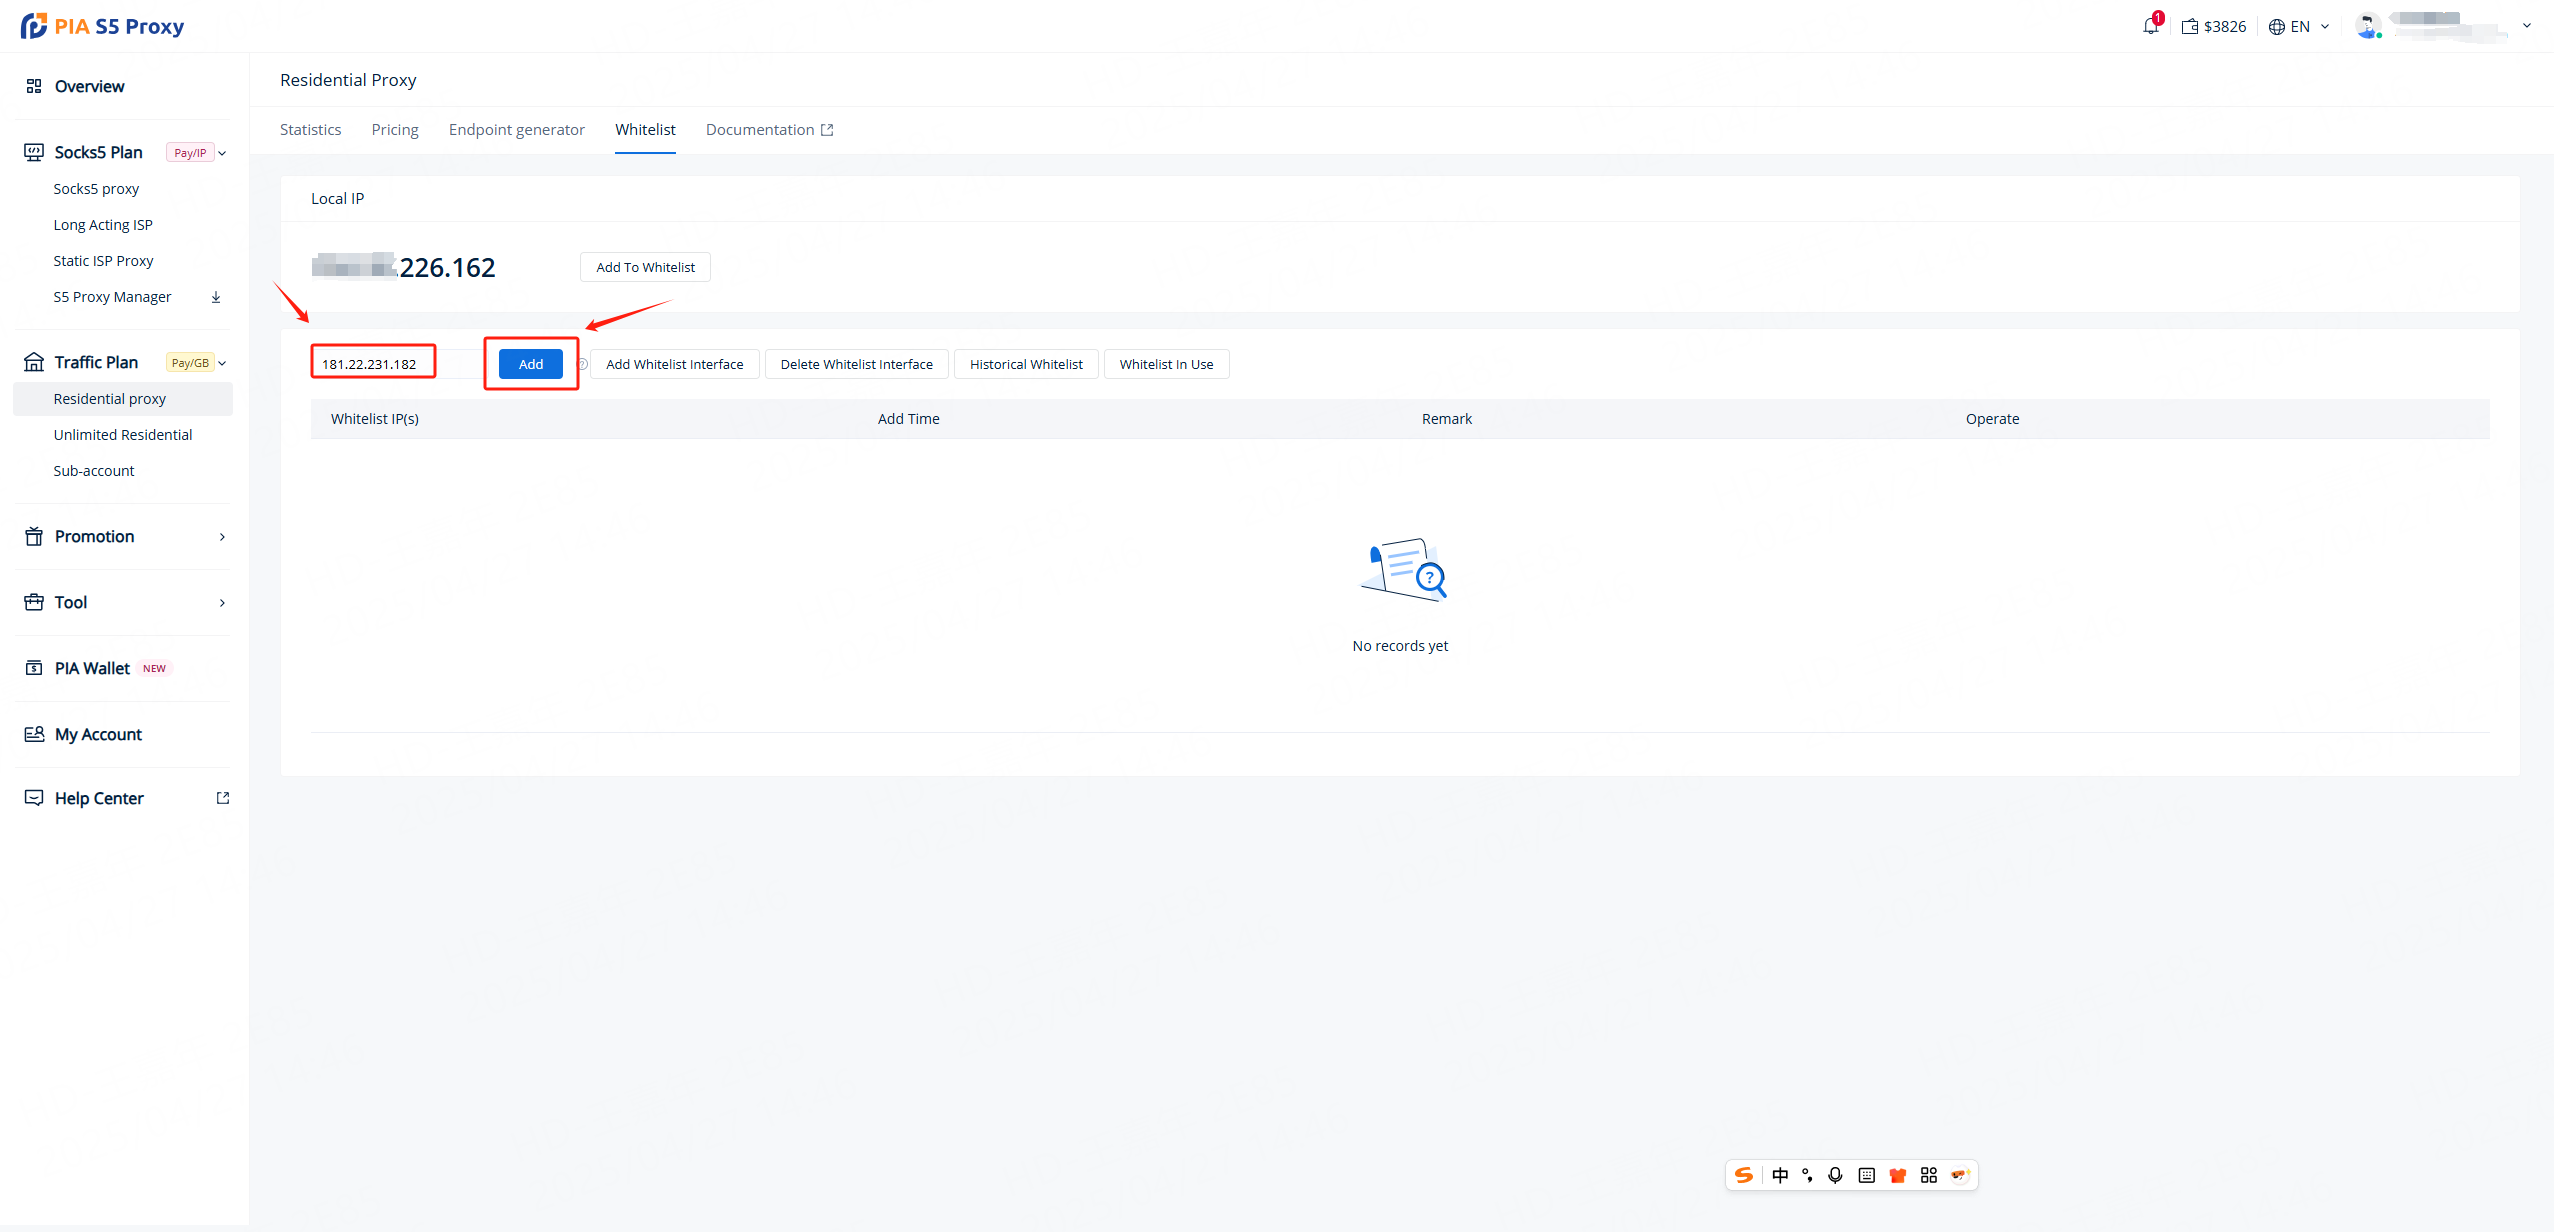Open the EN language dropdown
This screenshot has height=1232, width=2554.
(2299, 27)
